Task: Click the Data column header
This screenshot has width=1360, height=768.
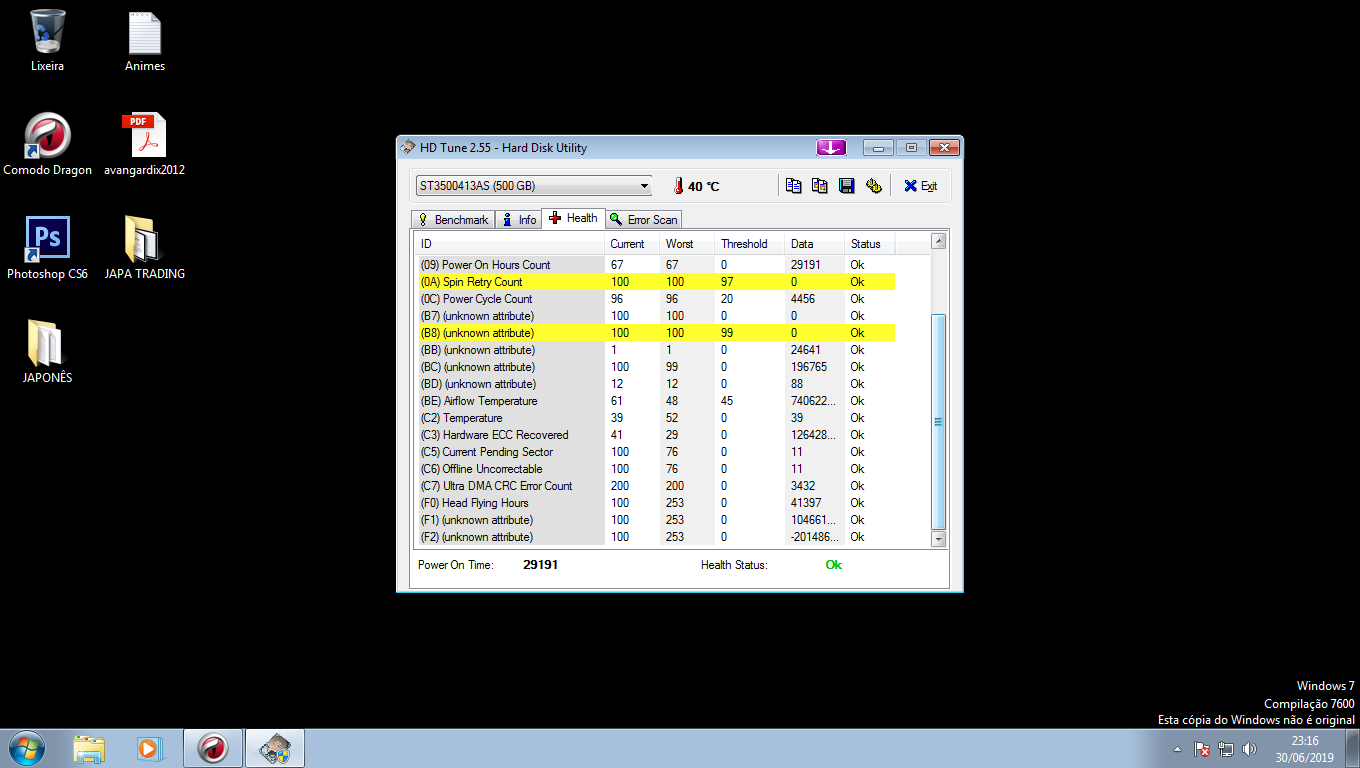Action: [x=815, y=244]
